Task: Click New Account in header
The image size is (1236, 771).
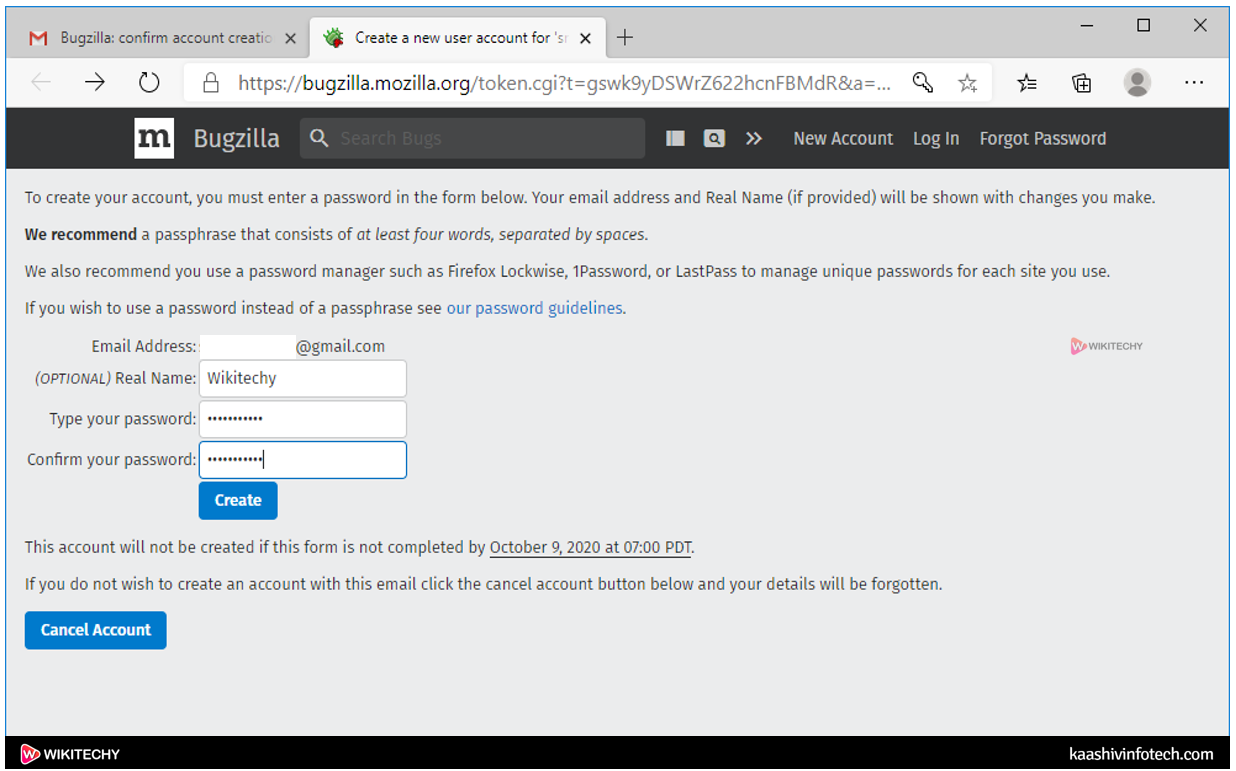Action: tap(843, 139)
